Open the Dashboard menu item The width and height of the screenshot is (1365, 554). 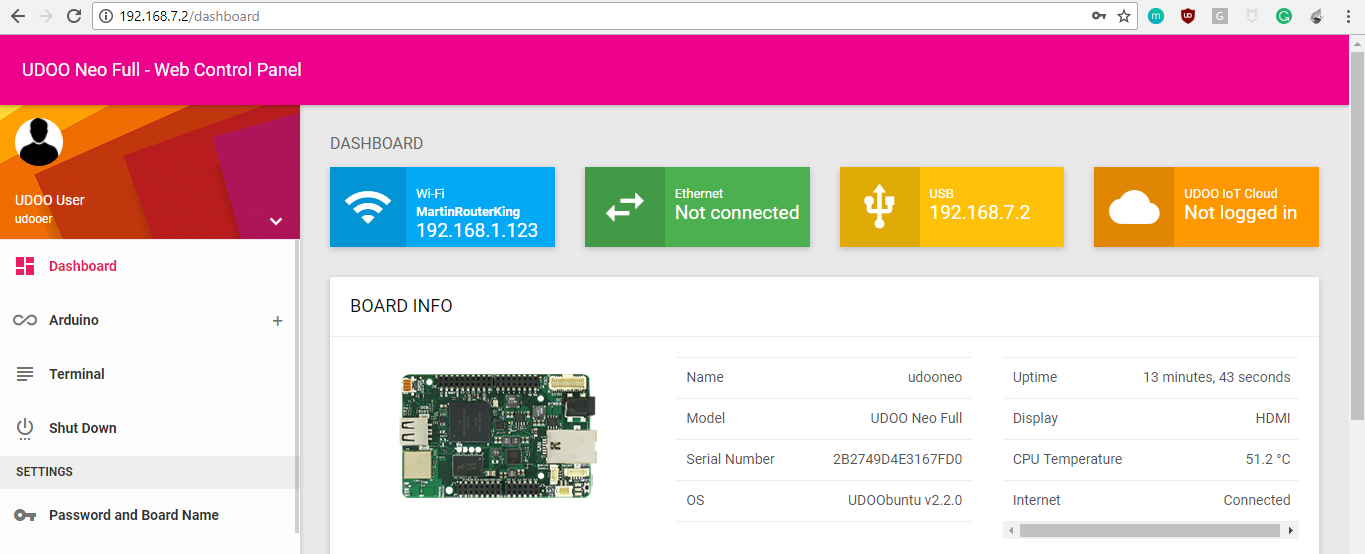tap(148, 266)
